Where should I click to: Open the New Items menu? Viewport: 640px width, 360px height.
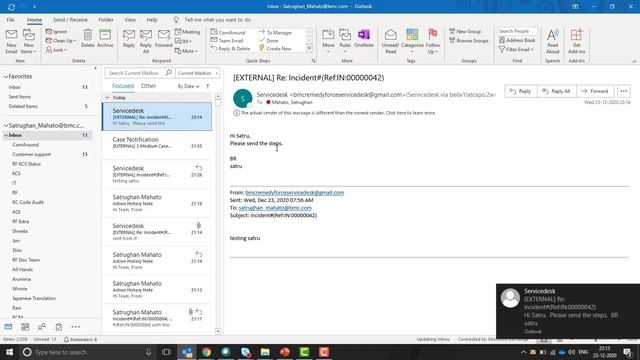(29, 41)
